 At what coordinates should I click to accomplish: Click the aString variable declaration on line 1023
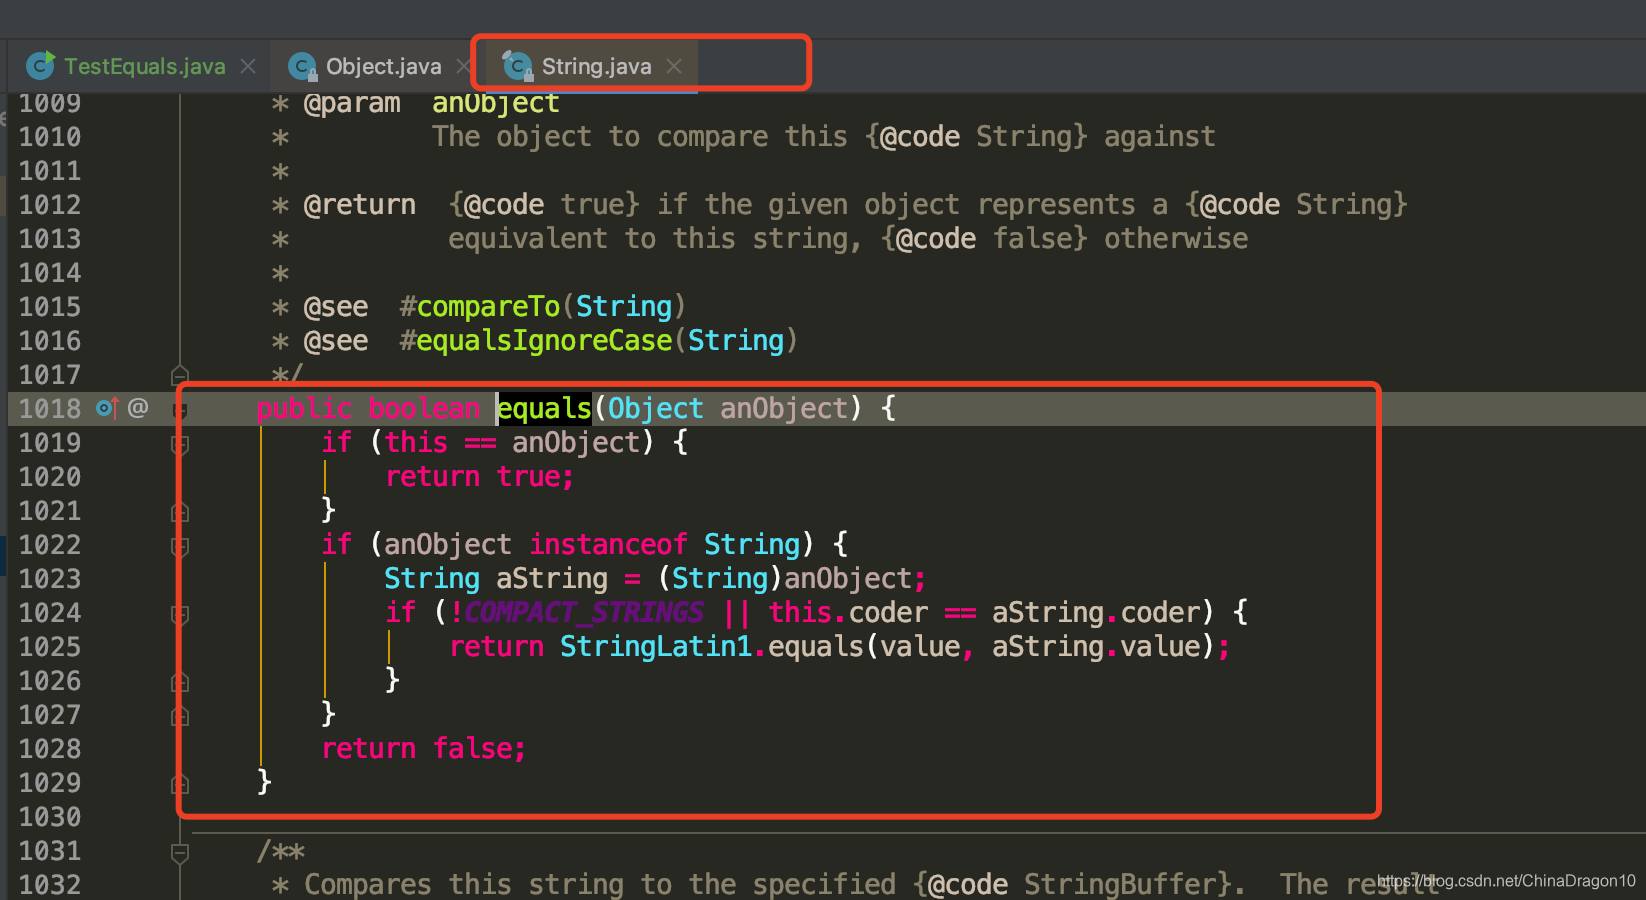[552, 578]
